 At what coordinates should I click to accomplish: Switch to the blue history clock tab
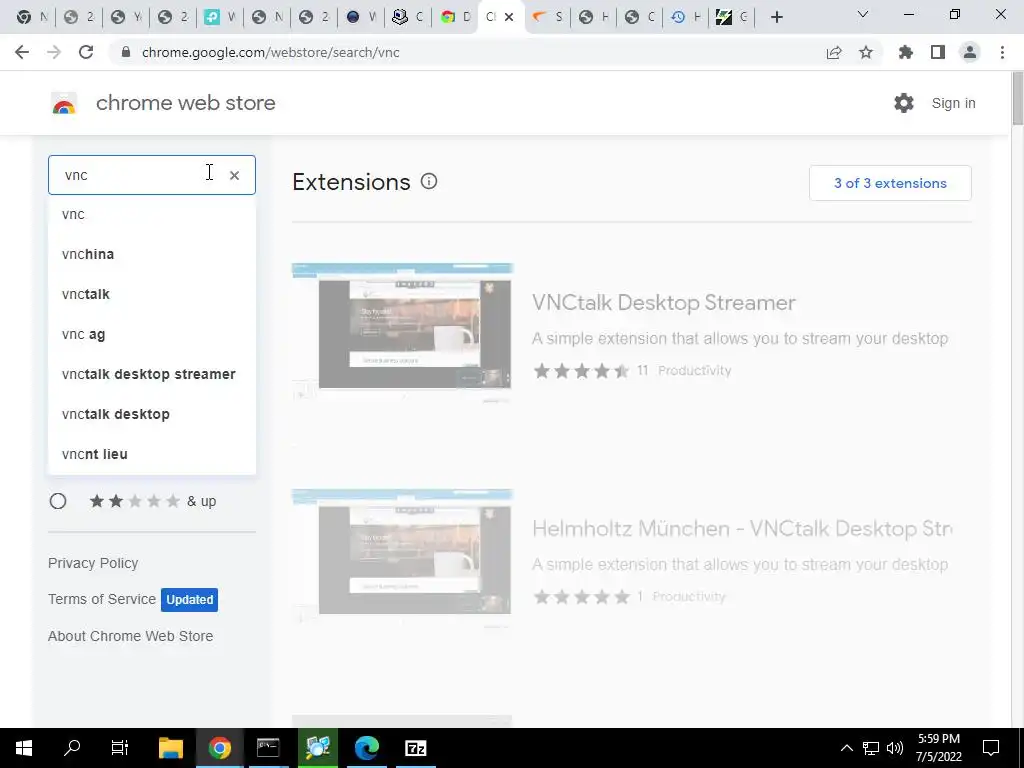point(686,18)
